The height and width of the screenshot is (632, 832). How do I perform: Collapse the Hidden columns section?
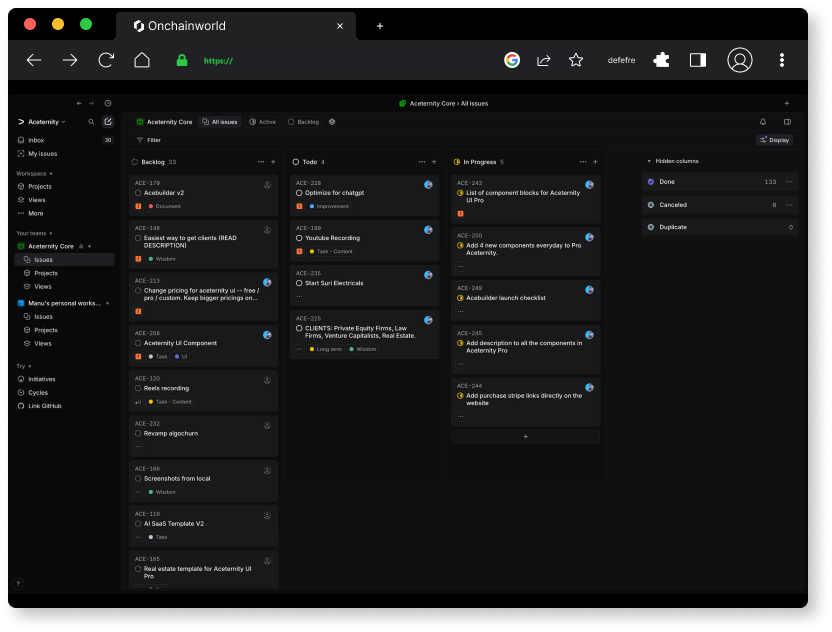coord(649,161)
